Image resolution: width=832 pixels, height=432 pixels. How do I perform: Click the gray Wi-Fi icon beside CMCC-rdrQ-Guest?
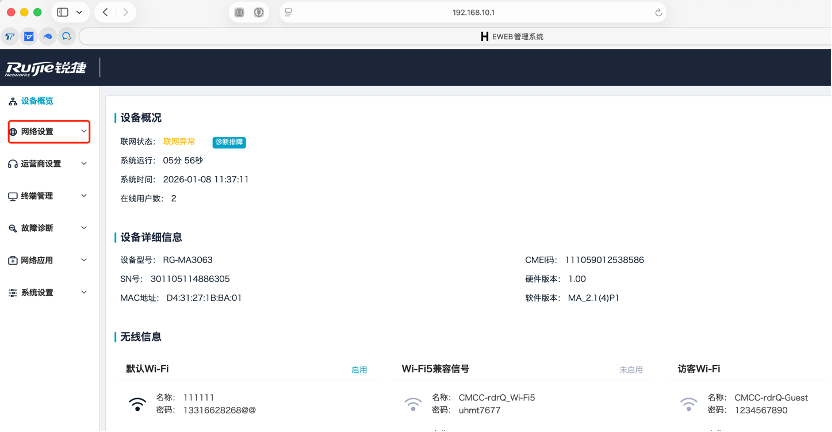(689, 404)
